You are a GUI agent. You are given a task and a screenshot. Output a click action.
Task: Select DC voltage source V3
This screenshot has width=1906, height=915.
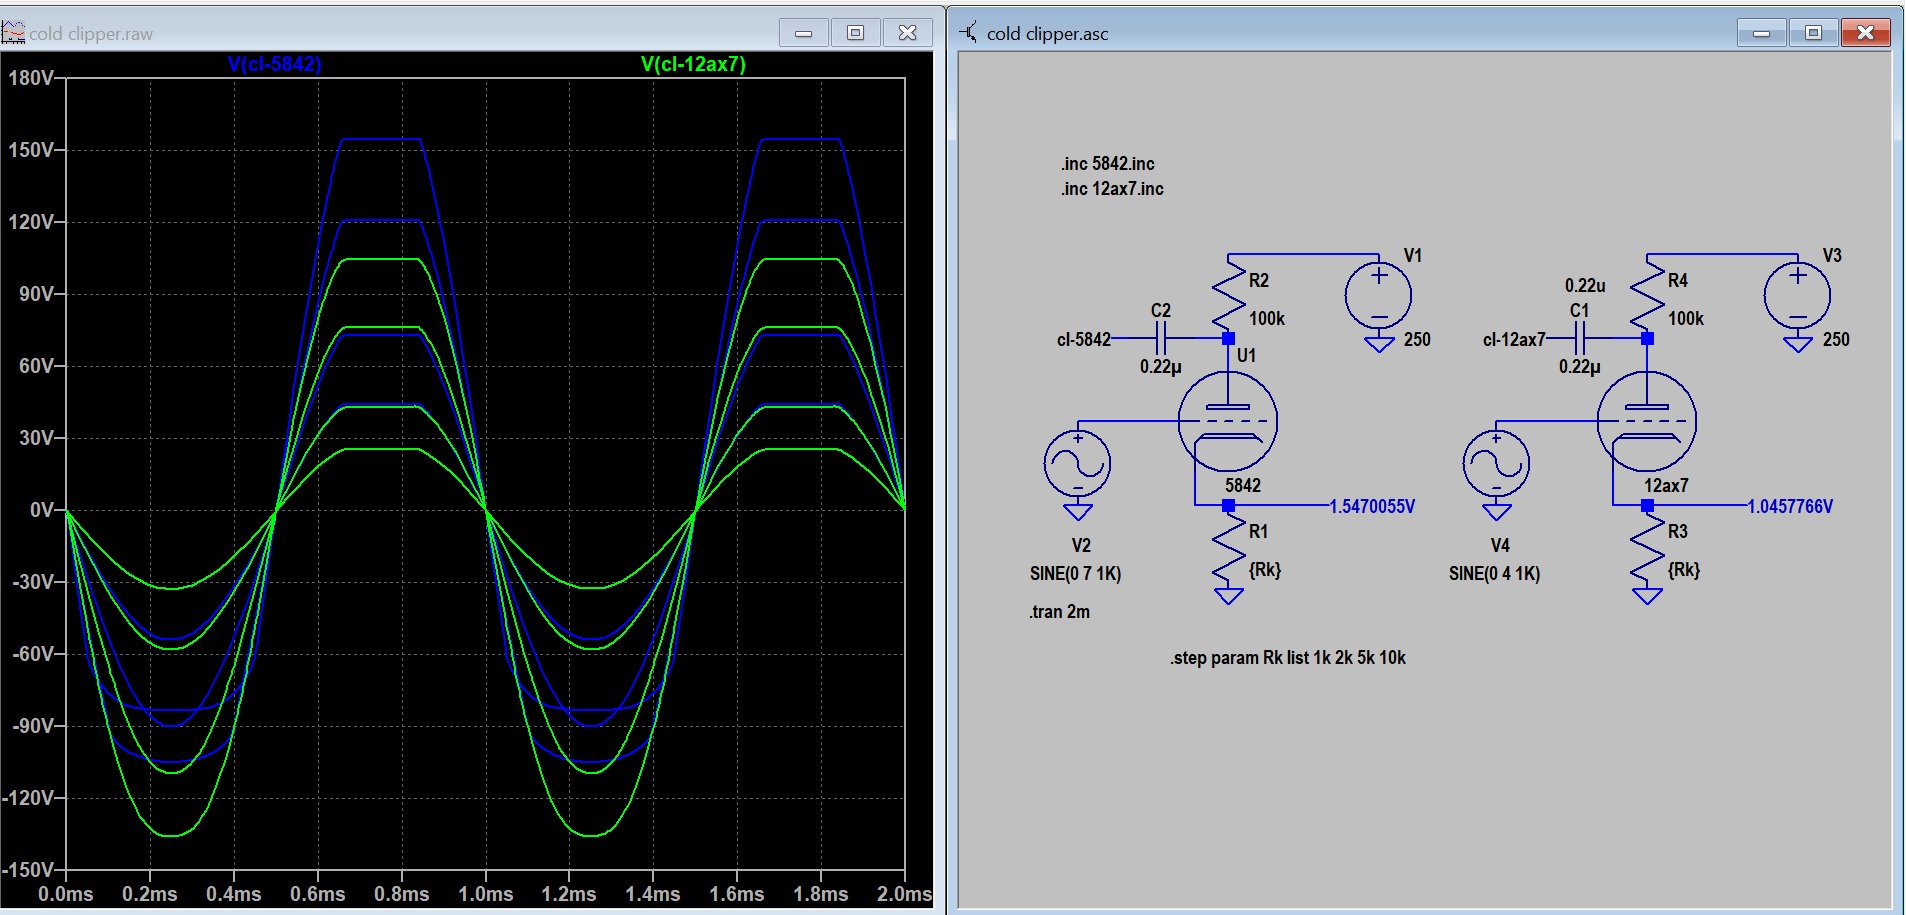1798,296
